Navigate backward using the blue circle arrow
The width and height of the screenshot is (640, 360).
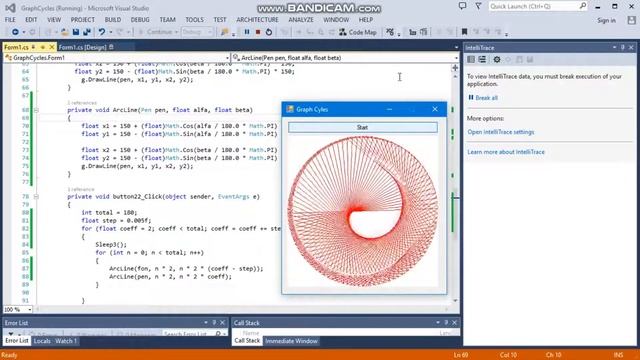(x=16, y=32)
